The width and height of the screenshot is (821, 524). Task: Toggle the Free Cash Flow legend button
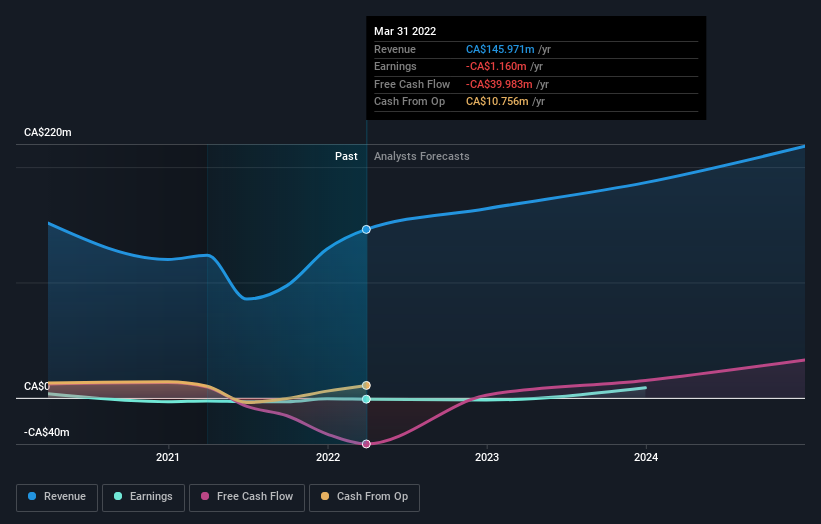(x=247, y=497)
